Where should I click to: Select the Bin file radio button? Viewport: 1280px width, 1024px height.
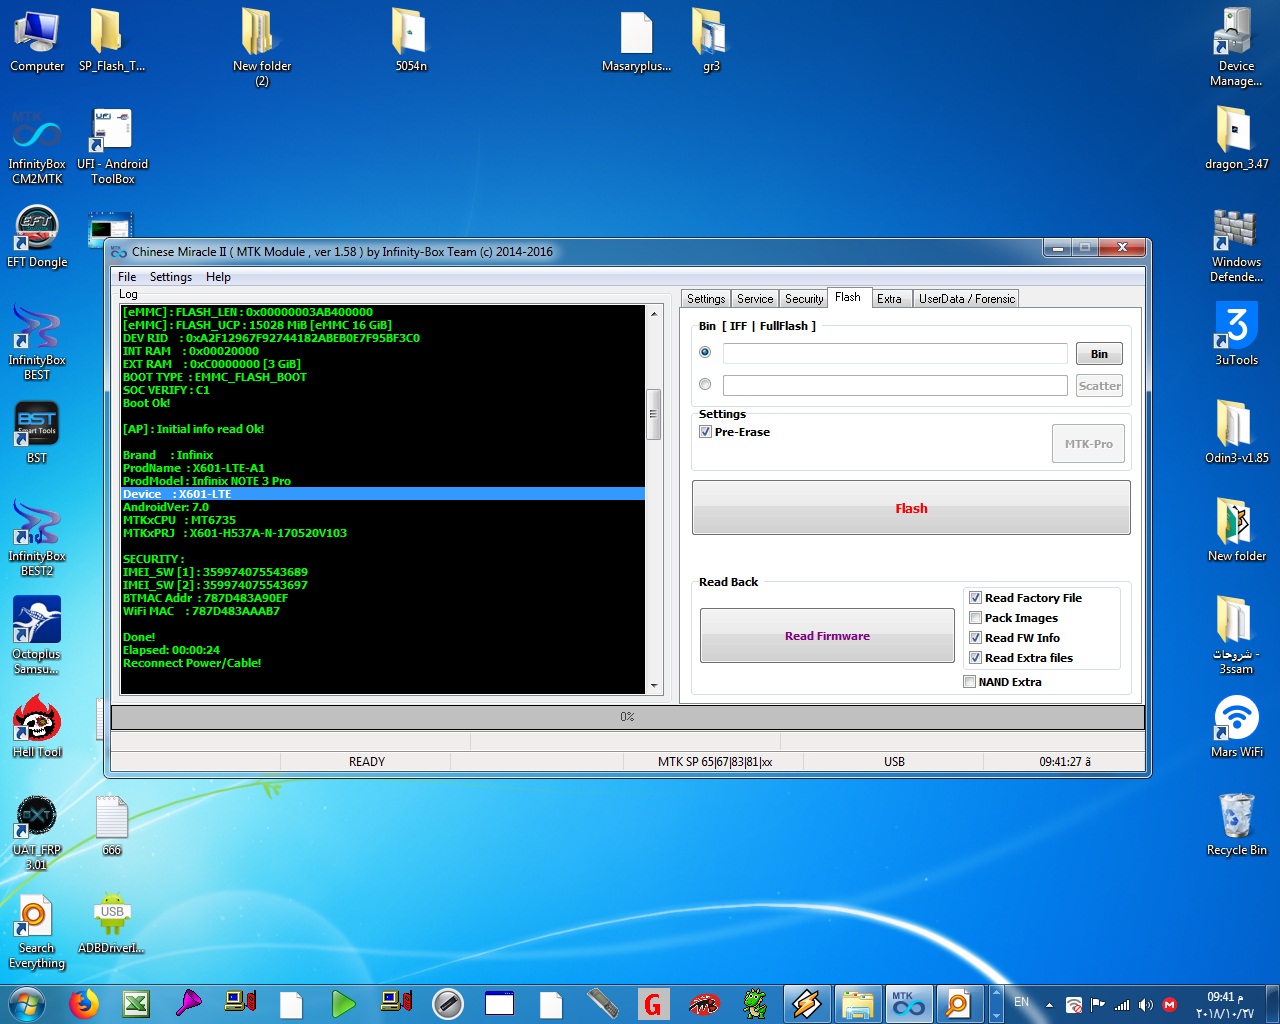coord(705,352)
